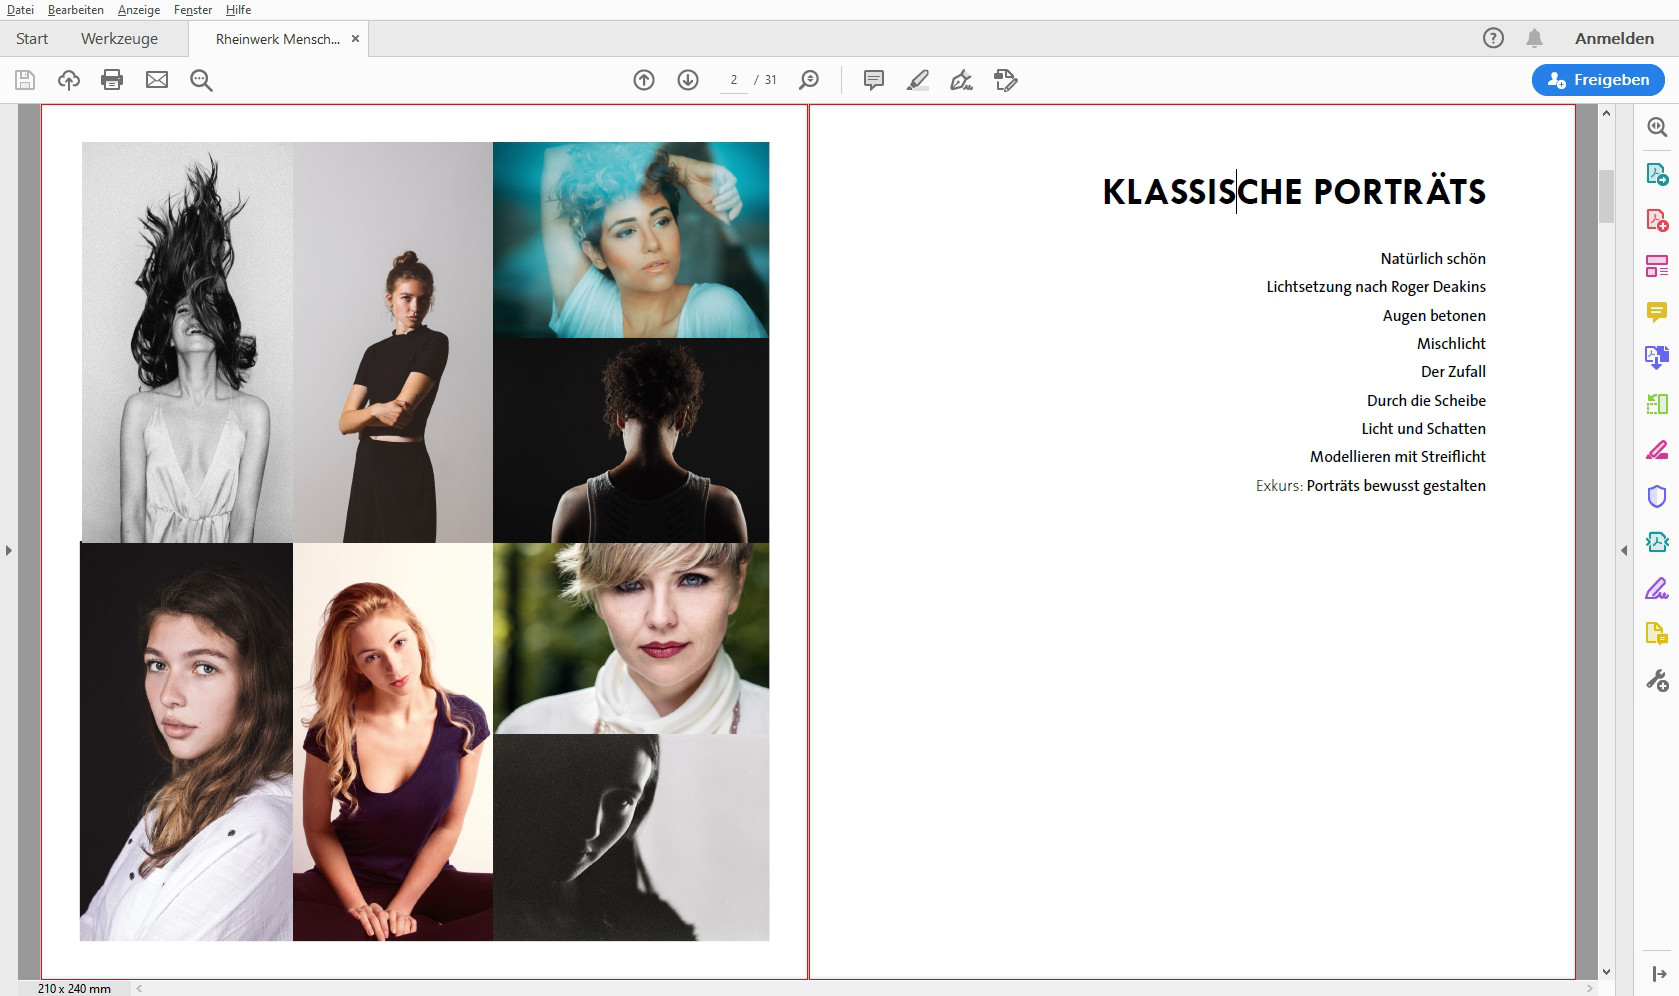
Task: Select the highlight text tool in toolbar
Action: pos(918,80)
